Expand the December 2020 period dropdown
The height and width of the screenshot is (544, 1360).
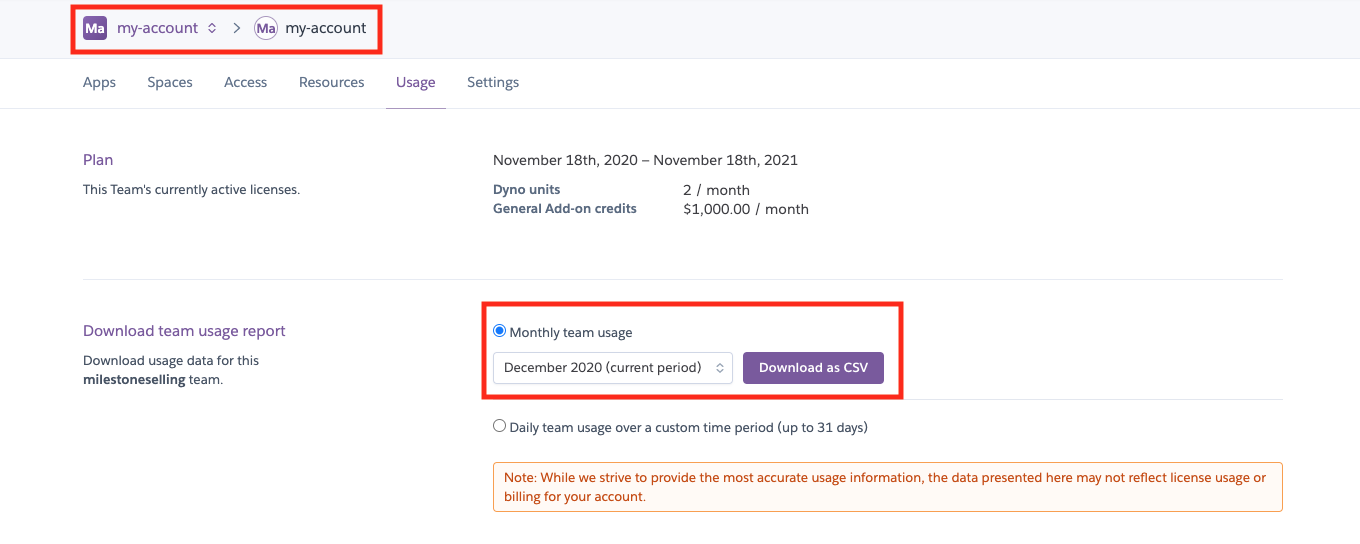point(612,368)
